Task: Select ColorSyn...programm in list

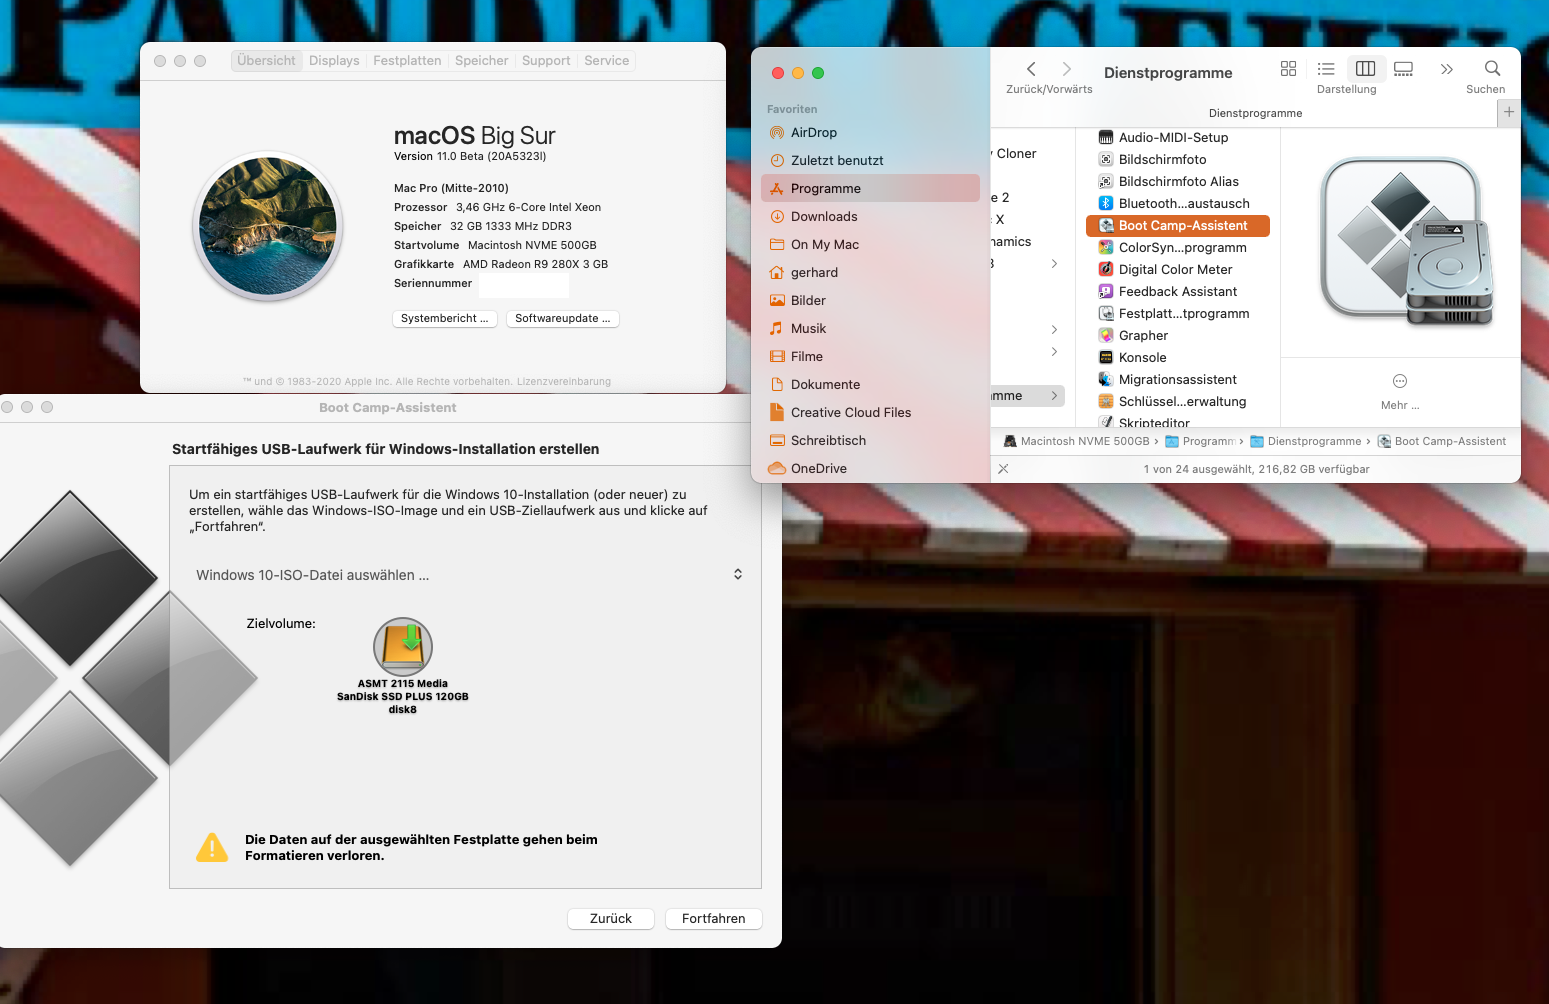Action: [x=1177, y=248]
